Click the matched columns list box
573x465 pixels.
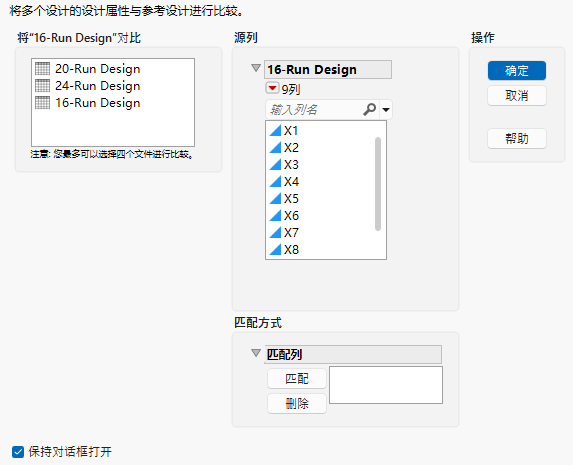click(x=386, y=385)
